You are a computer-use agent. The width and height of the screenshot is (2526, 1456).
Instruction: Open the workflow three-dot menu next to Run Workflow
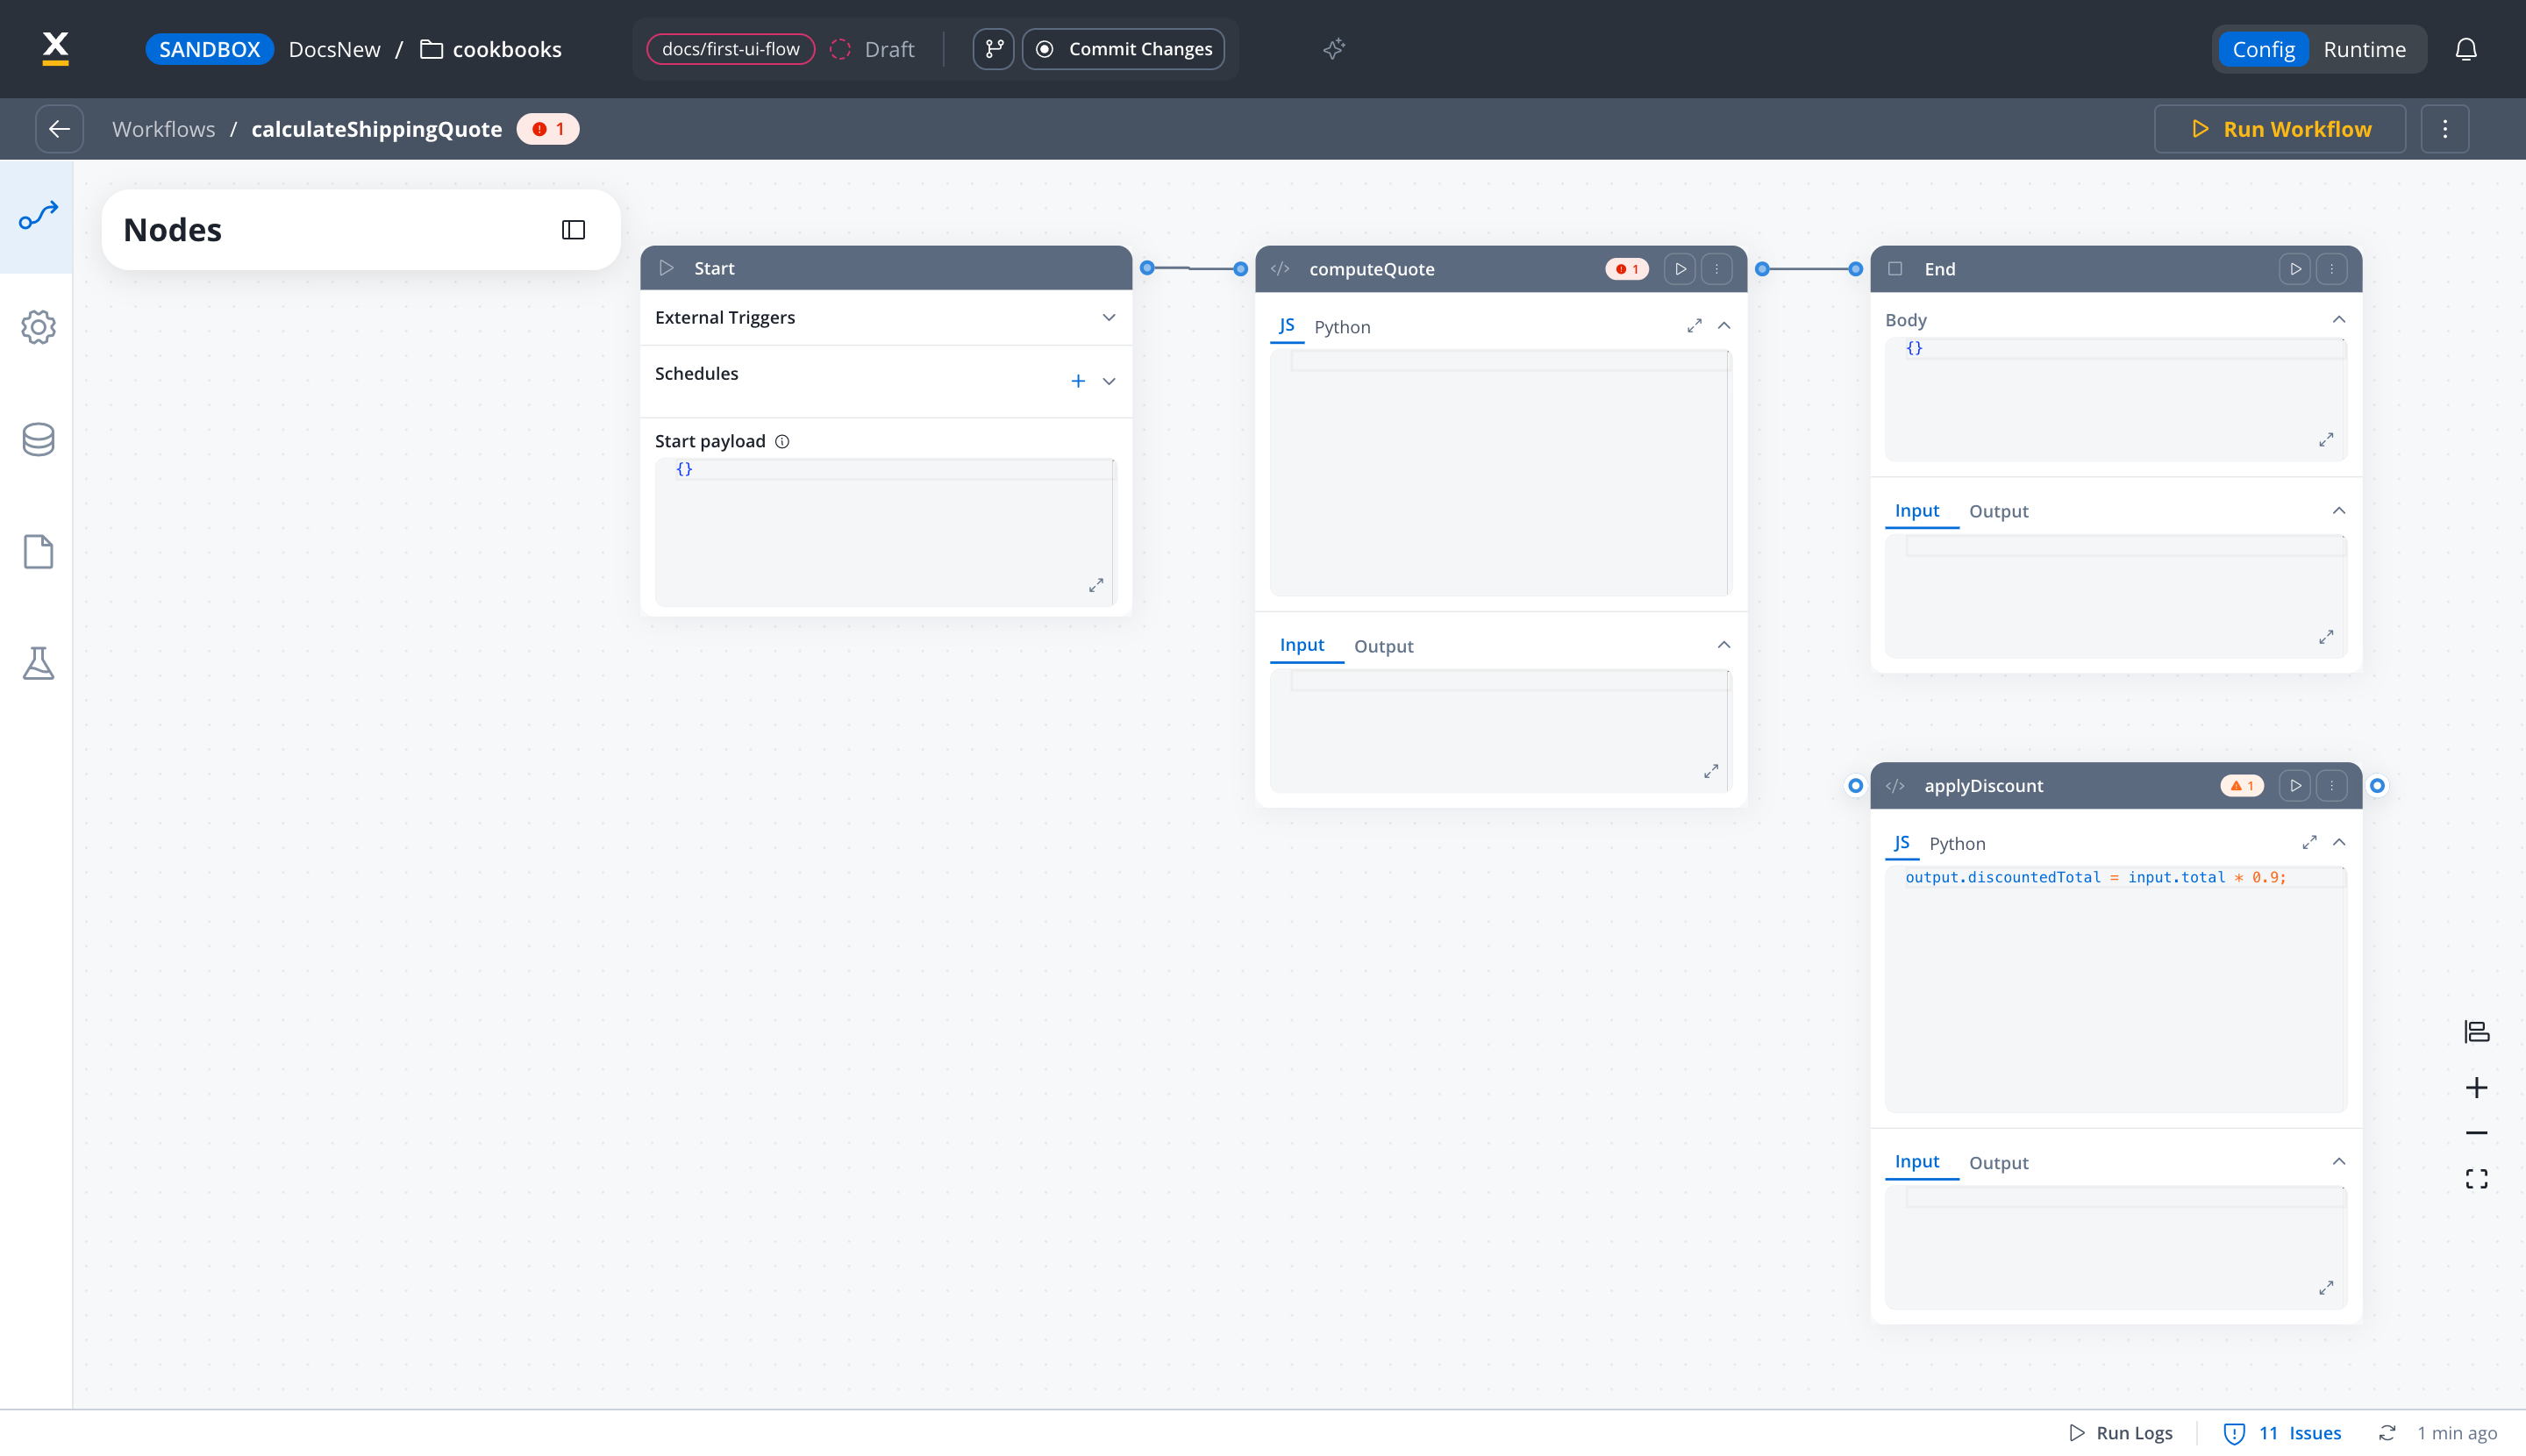2445,129
